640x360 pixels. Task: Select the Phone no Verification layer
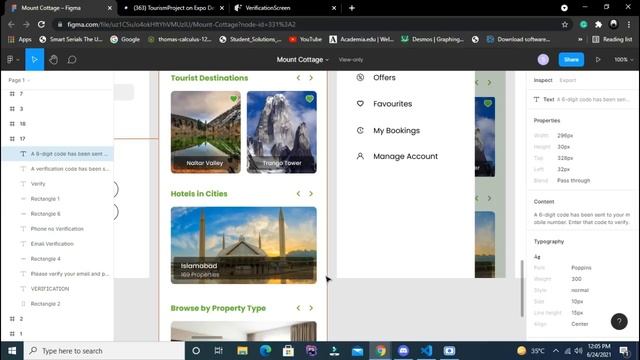[x=57, y=229]
